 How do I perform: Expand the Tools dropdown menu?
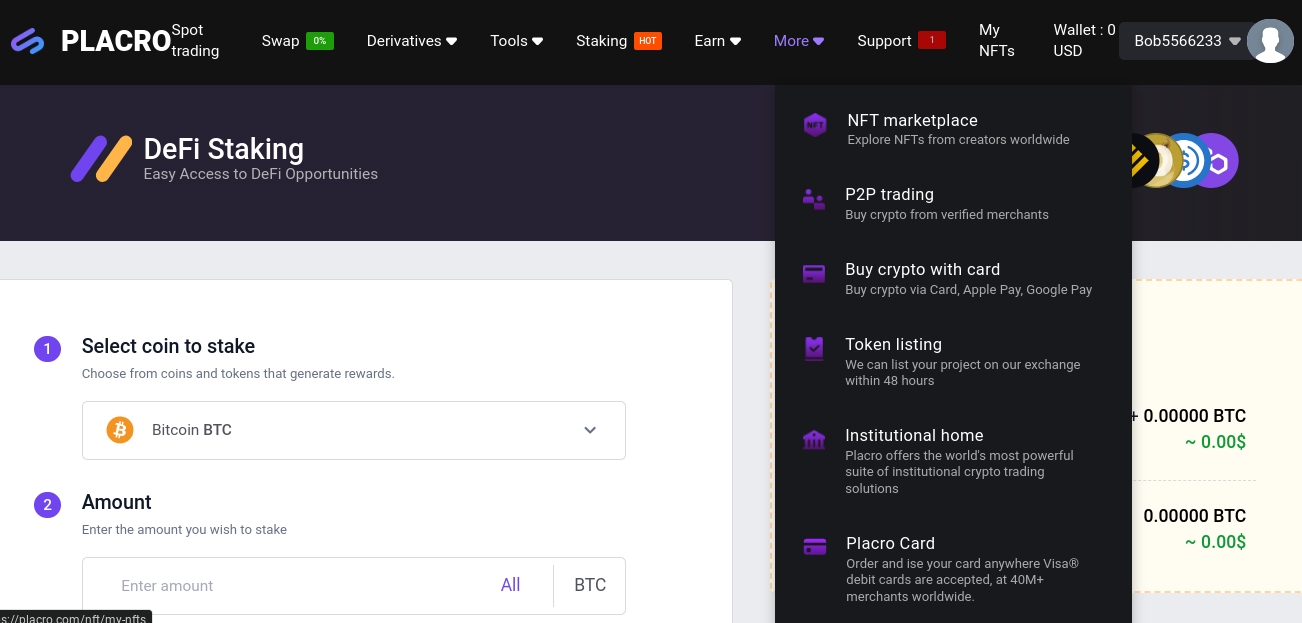516,41
